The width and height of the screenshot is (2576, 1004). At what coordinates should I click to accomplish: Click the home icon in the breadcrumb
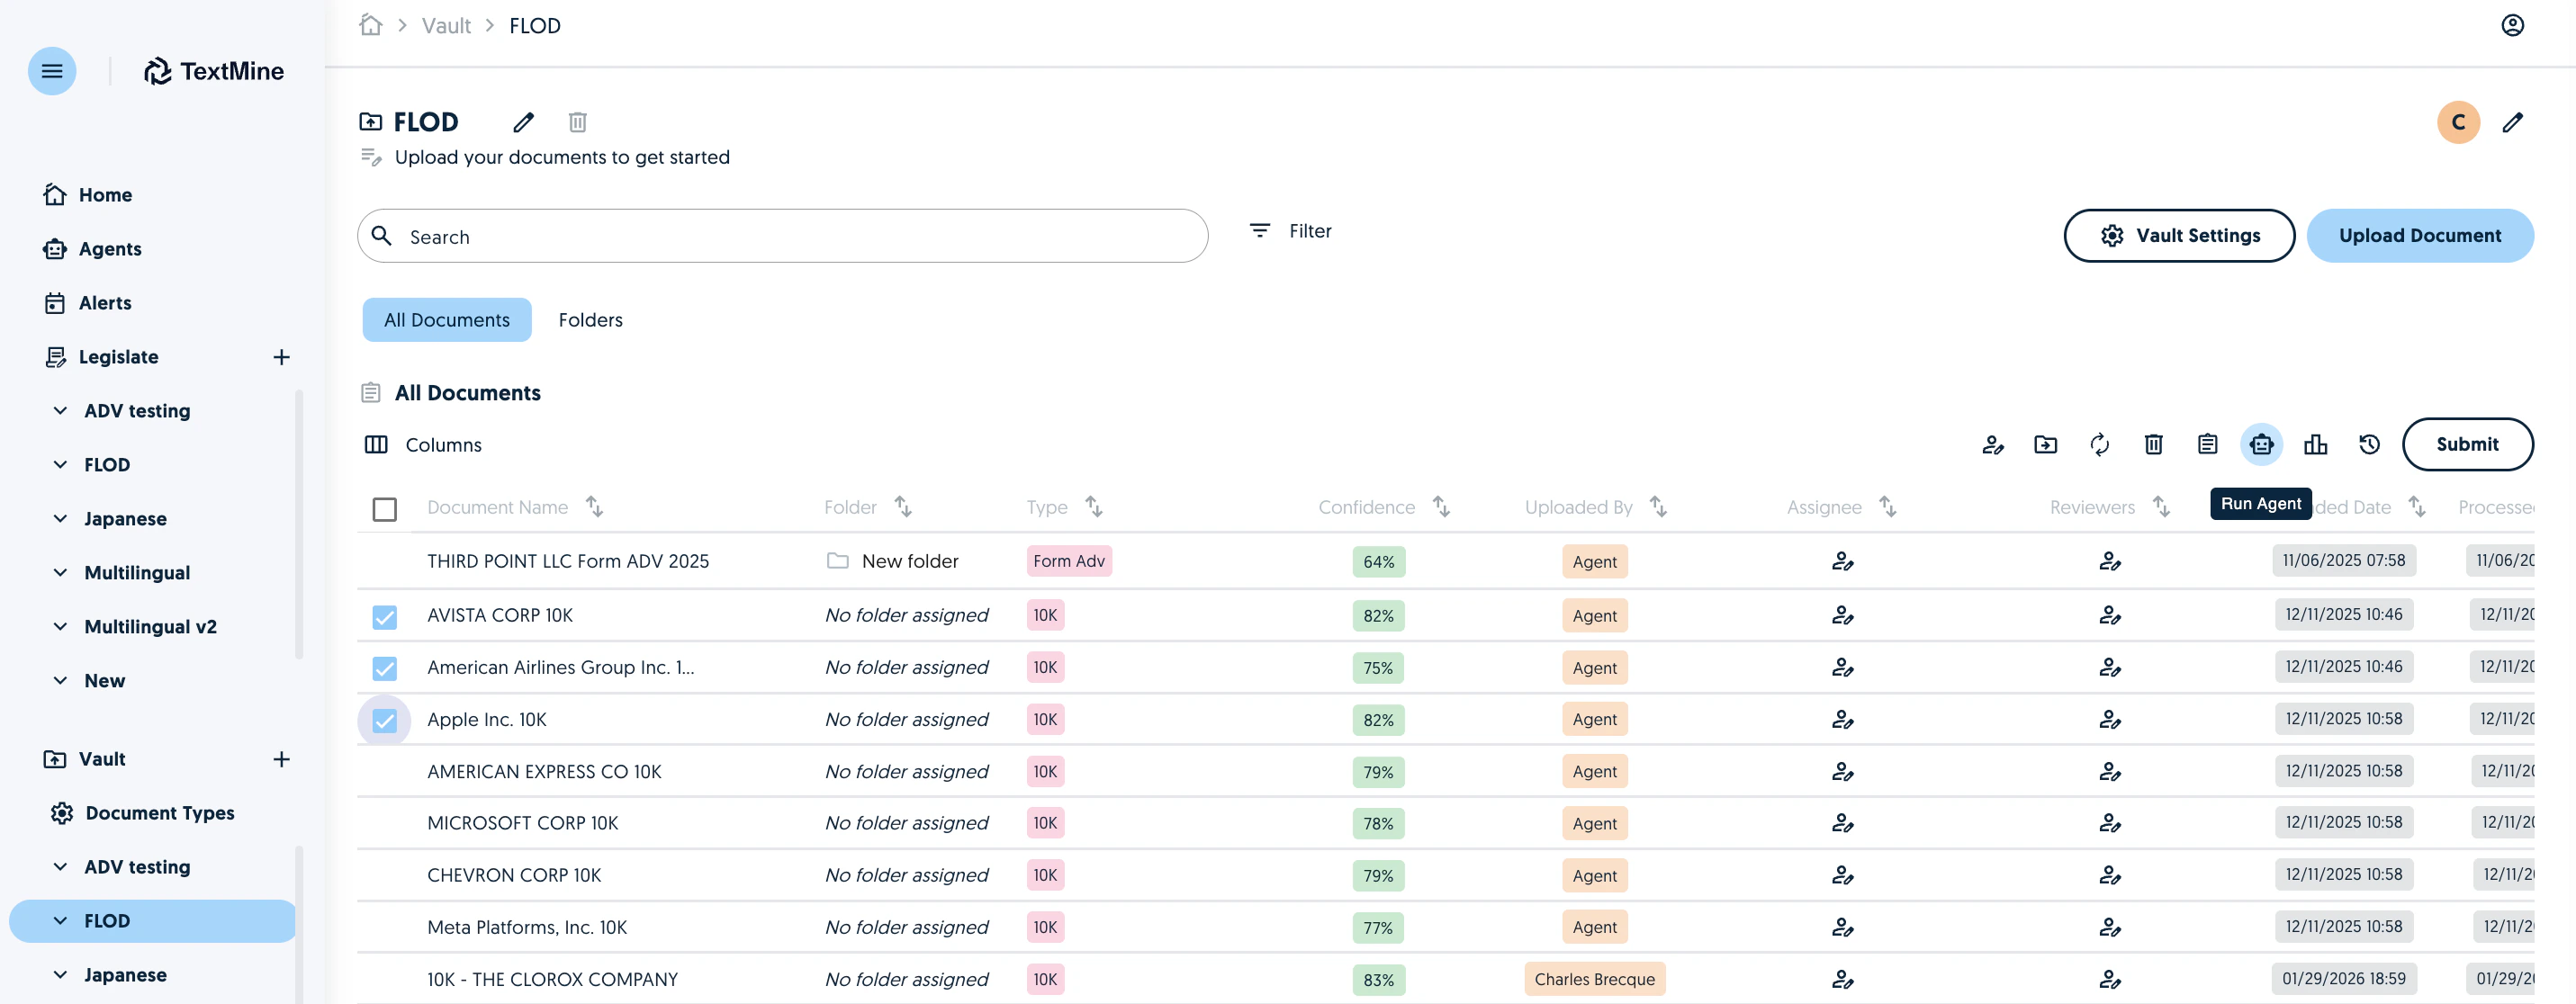pos(371,25)
